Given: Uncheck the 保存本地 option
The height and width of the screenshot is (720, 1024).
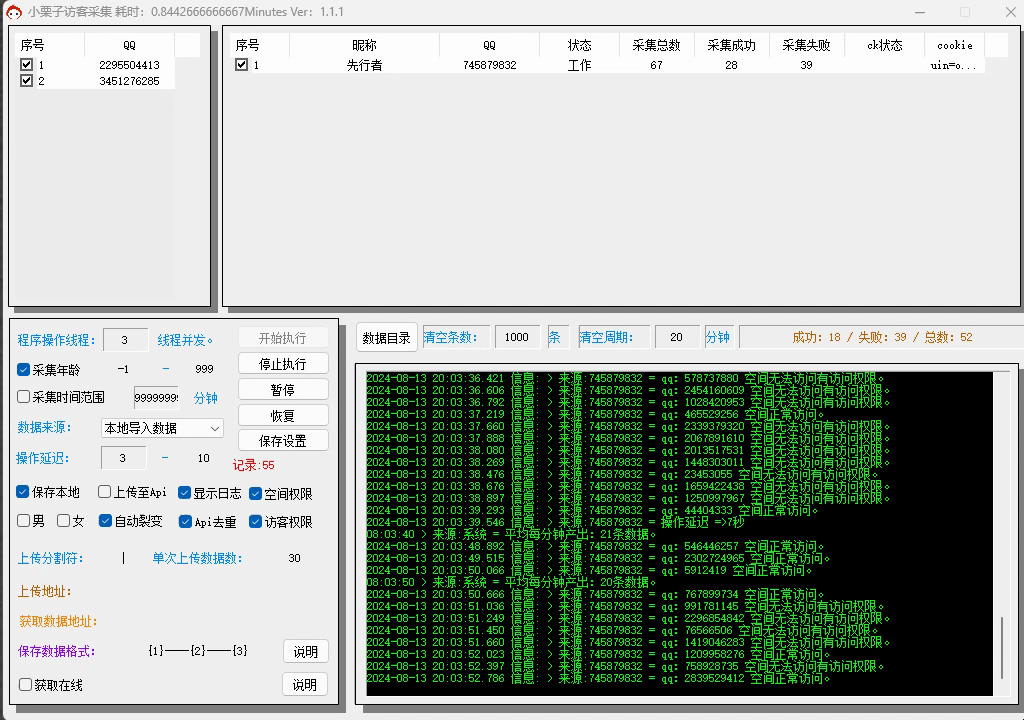Looking at the screenshot, I should coord(24,492).
